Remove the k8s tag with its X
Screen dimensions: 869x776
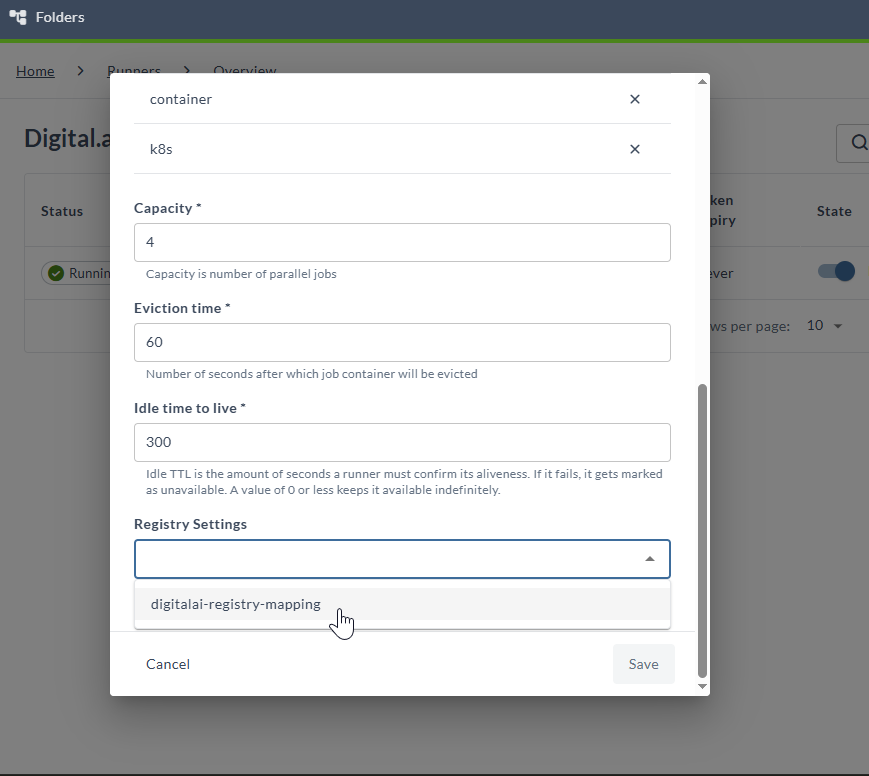635,149
